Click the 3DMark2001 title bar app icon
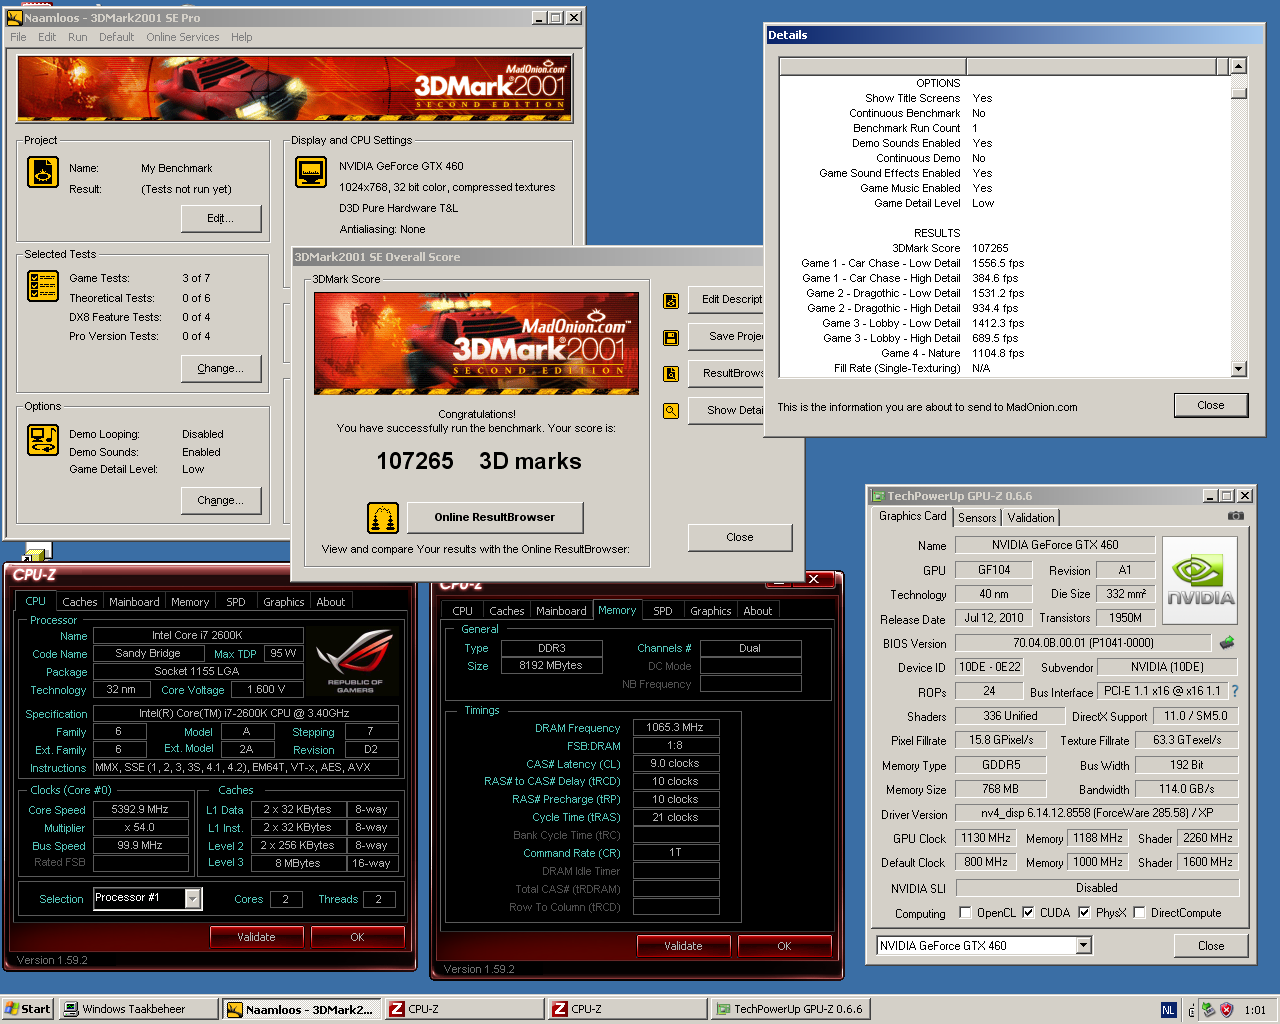The width and height of the screenshot is (1280, 1024). (x=14, y=18)
